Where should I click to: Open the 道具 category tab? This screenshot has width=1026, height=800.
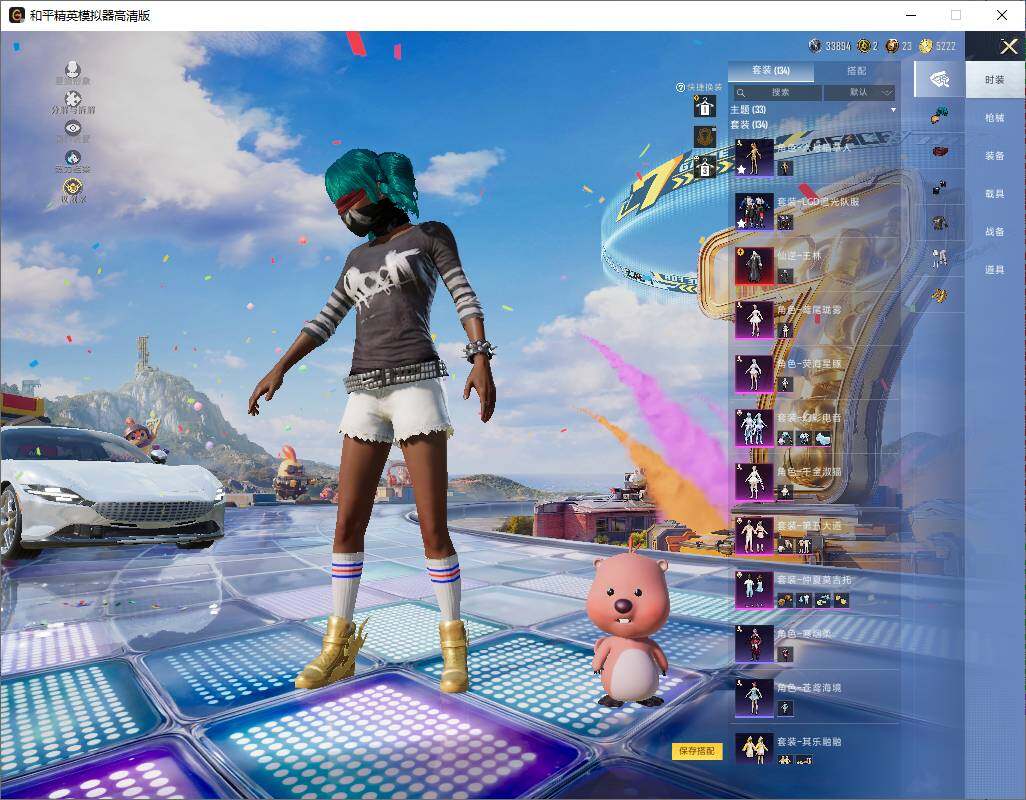995,270
